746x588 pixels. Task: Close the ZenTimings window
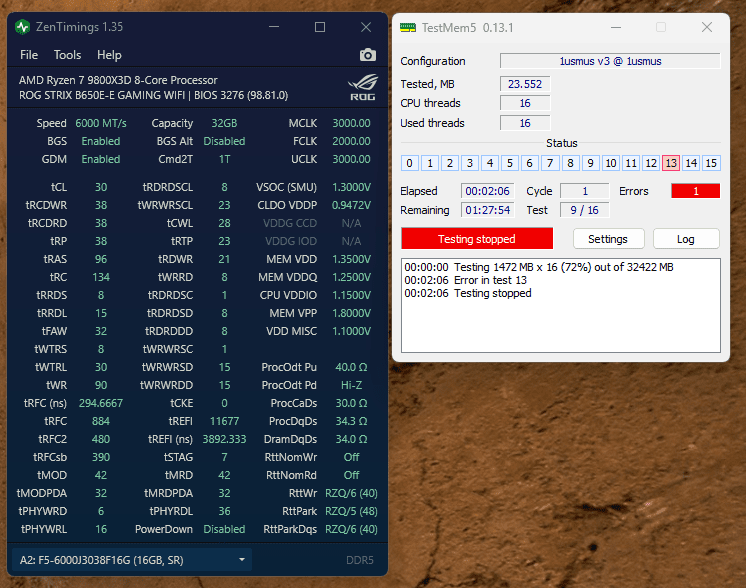click(x=366, y=27)
